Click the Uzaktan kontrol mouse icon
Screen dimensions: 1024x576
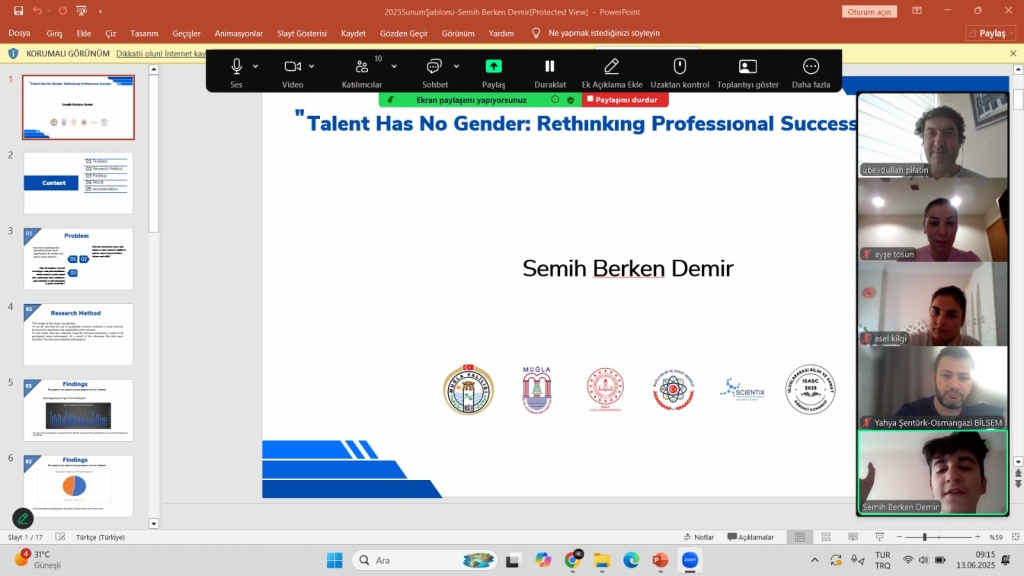(680, 67)
